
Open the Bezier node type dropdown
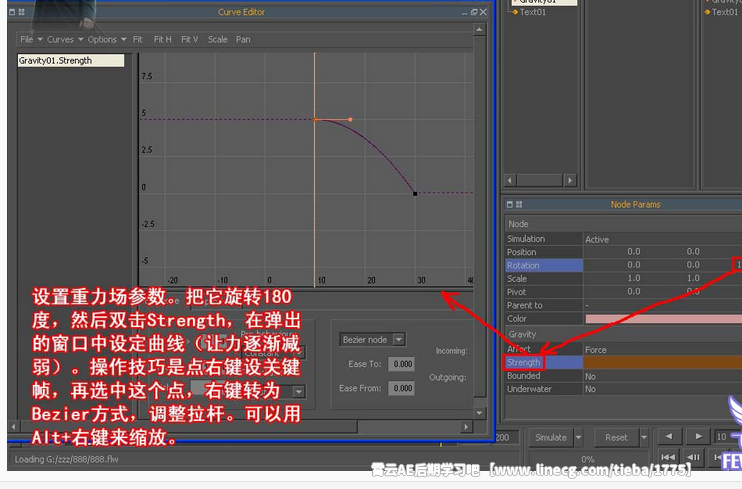point(372,339)
